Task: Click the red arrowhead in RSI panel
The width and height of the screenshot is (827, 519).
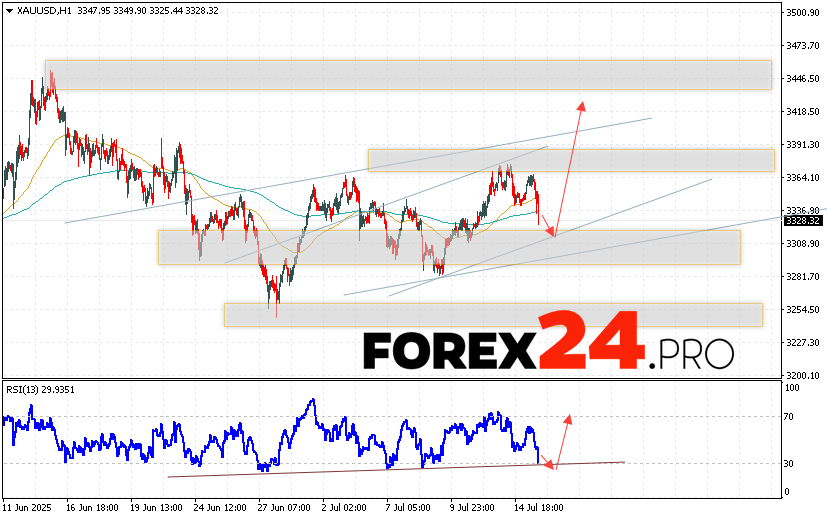Action: [569, 417]
